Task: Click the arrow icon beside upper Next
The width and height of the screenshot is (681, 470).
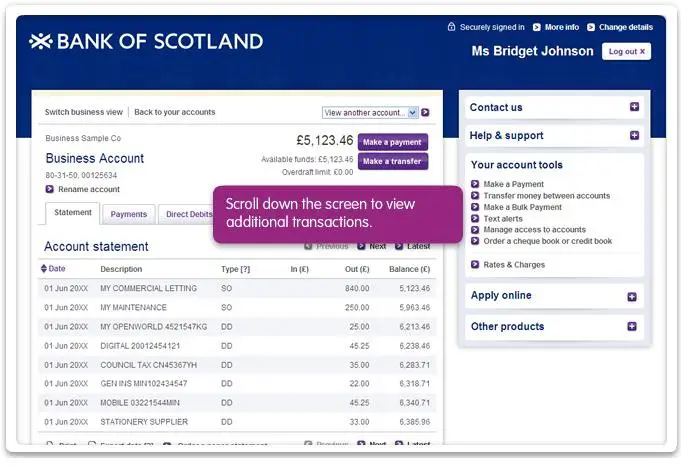Action: [361, 246]
